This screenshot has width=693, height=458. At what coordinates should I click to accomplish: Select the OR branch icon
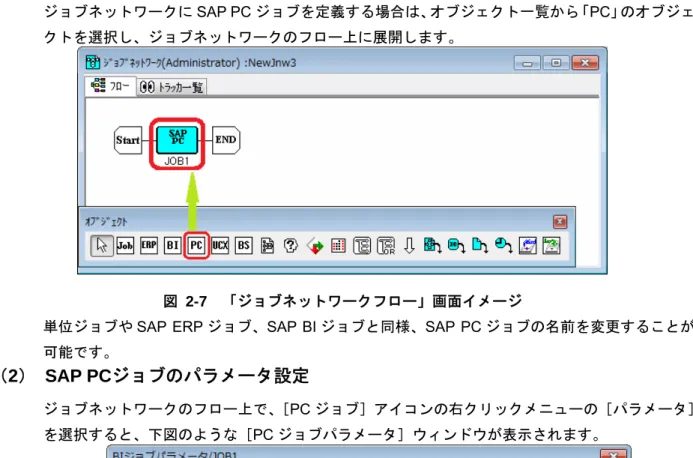[x=386, y=245]
